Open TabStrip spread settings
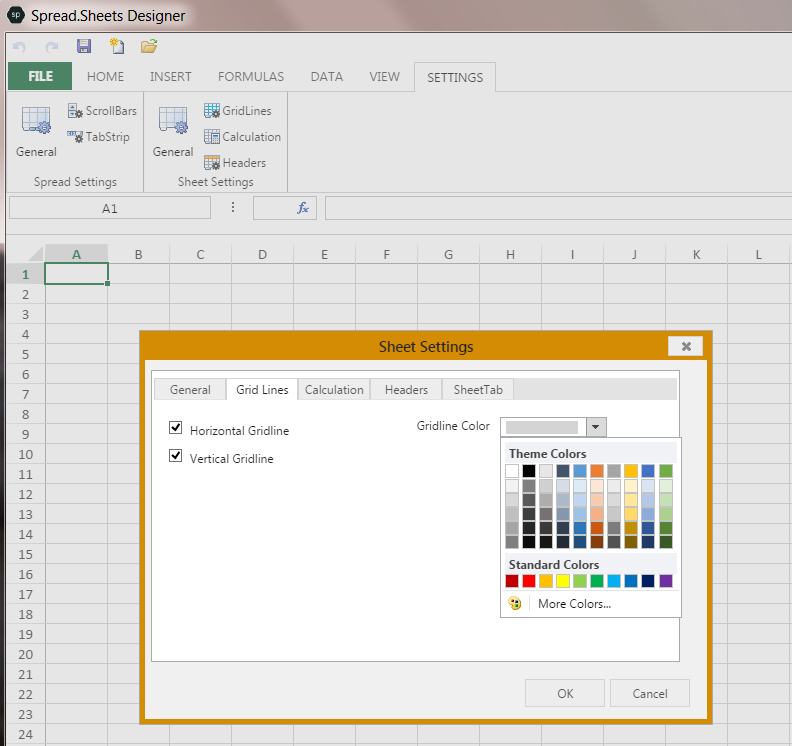This screenshot has width=792, height=746. click(99, 137)
